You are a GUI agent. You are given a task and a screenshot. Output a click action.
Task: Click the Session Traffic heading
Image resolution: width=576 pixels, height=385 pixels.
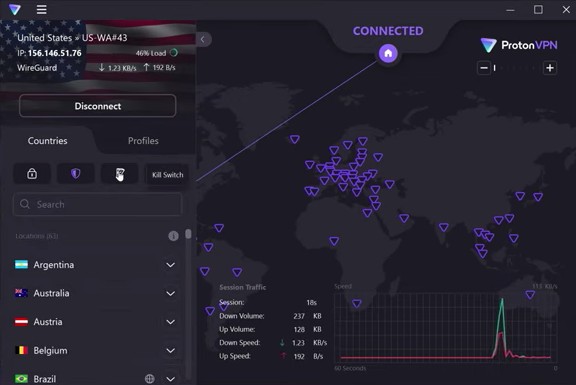(242, 287)
